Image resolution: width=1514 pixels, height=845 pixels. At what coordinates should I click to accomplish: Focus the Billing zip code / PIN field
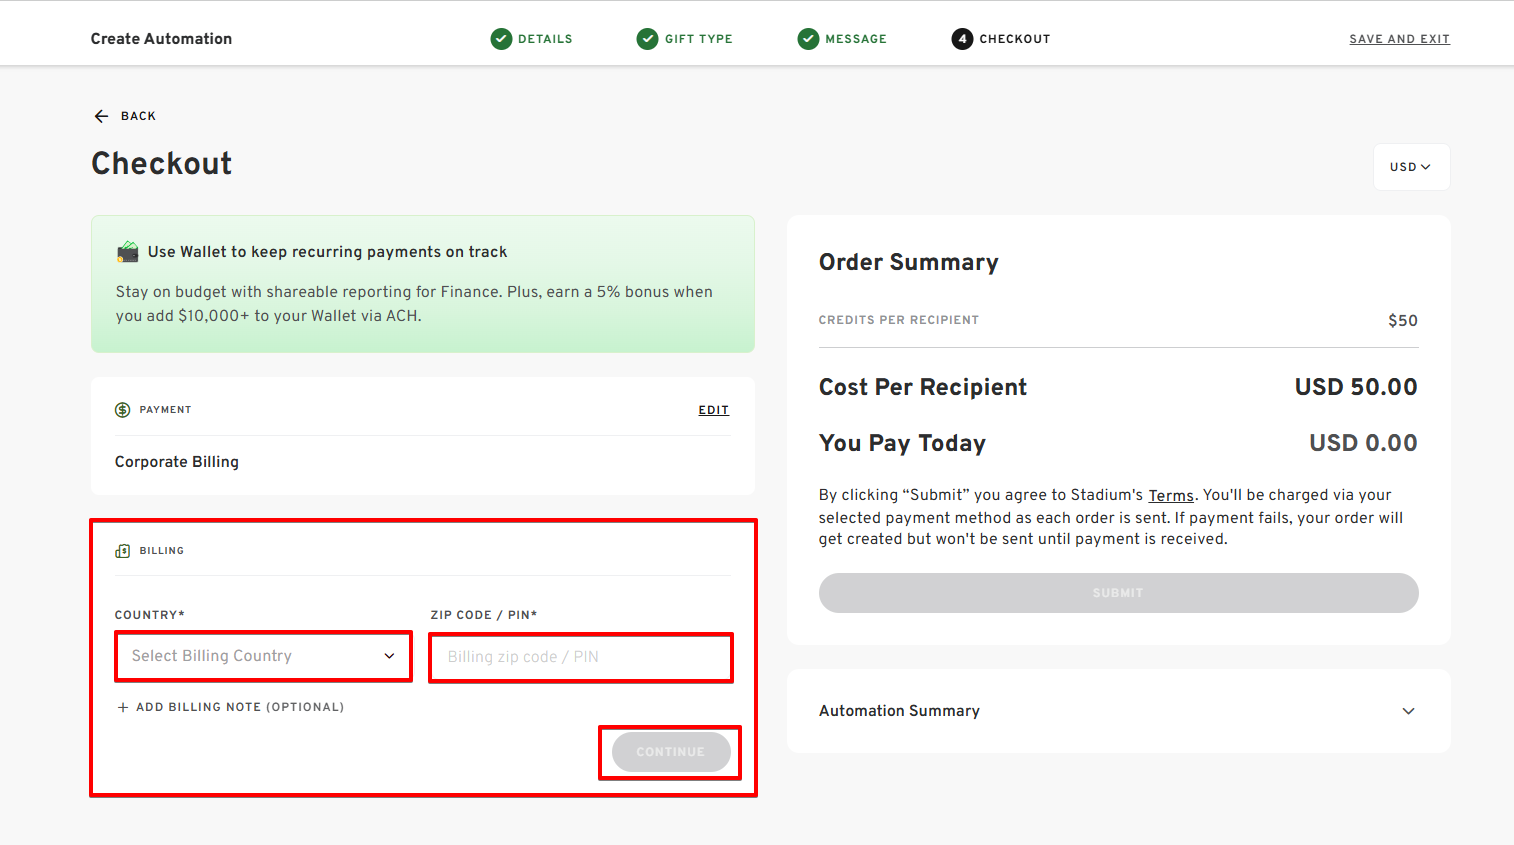coord(581,657)
